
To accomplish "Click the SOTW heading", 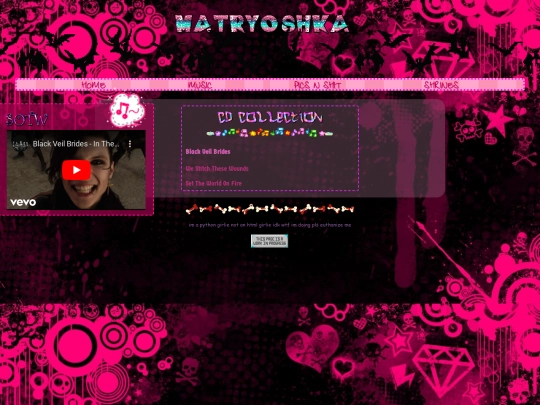I will [x=27, y=120].
